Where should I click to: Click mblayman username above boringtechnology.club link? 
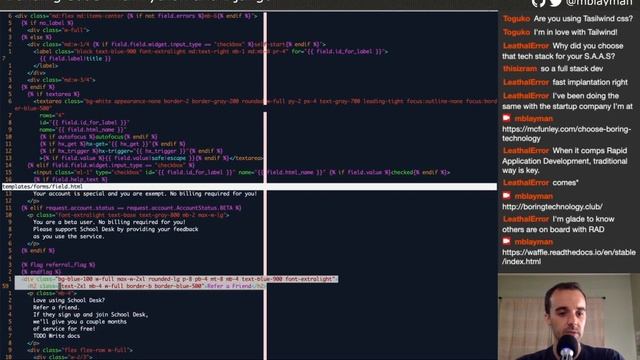pos(533,196)
